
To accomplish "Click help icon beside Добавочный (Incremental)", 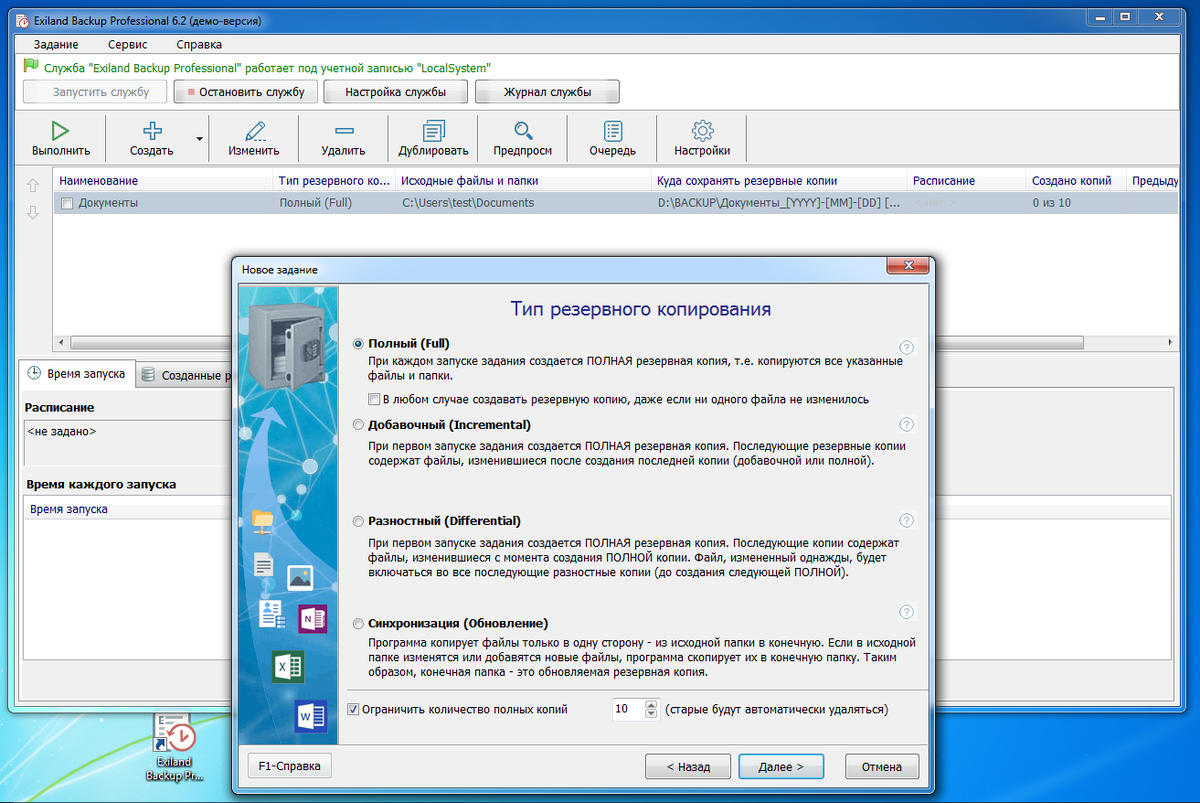I will (906, 425).
